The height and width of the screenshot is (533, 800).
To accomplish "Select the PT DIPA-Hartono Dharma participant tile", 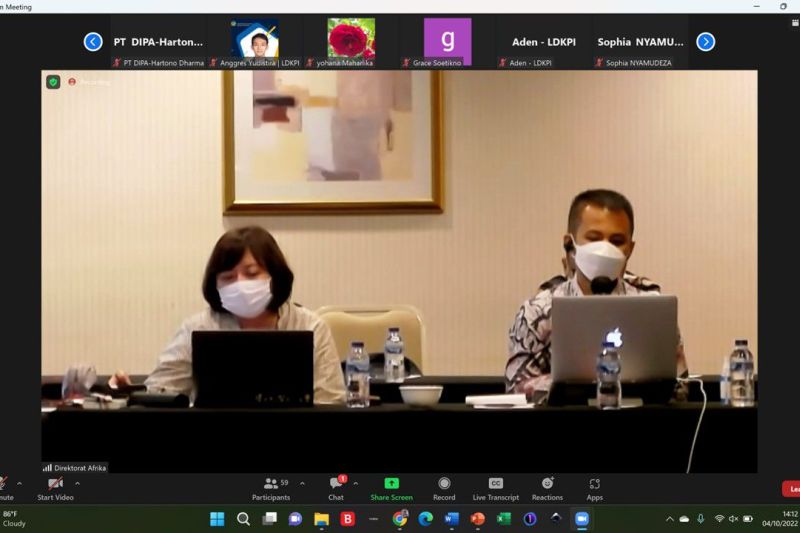I will click(x=159, y=42).
